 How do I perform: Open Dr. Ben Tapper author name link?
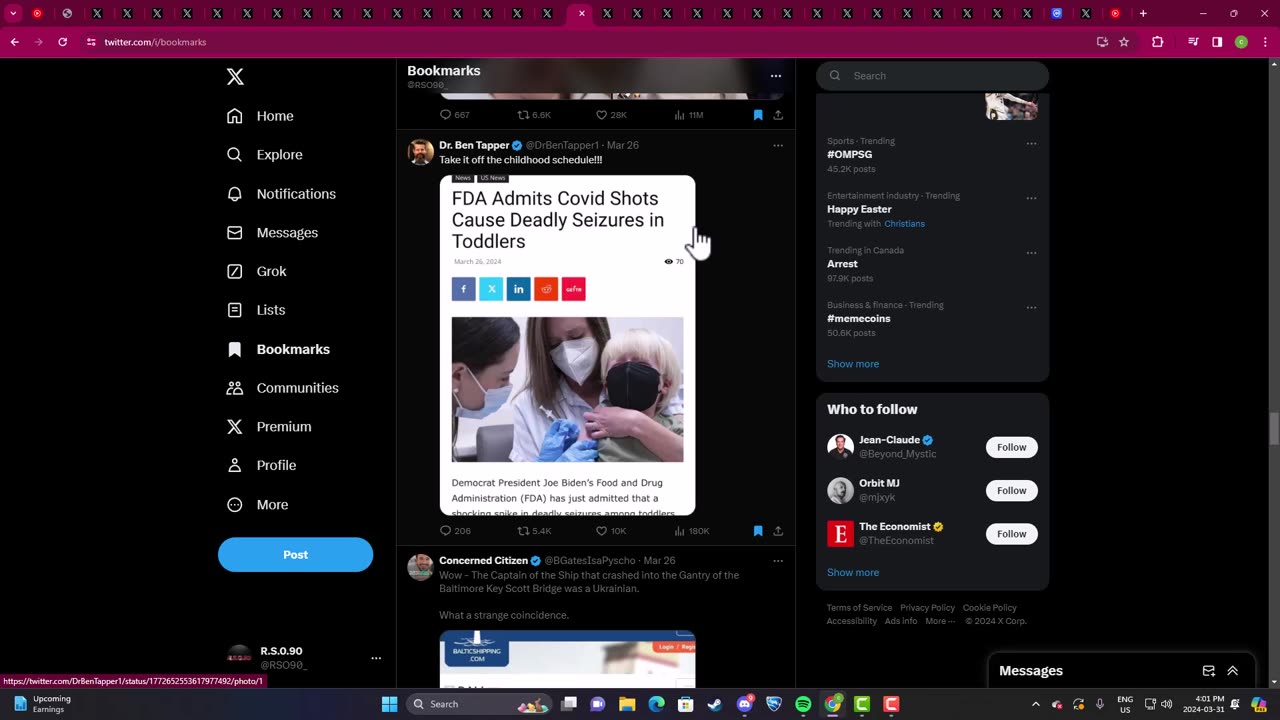pos(474,145)
